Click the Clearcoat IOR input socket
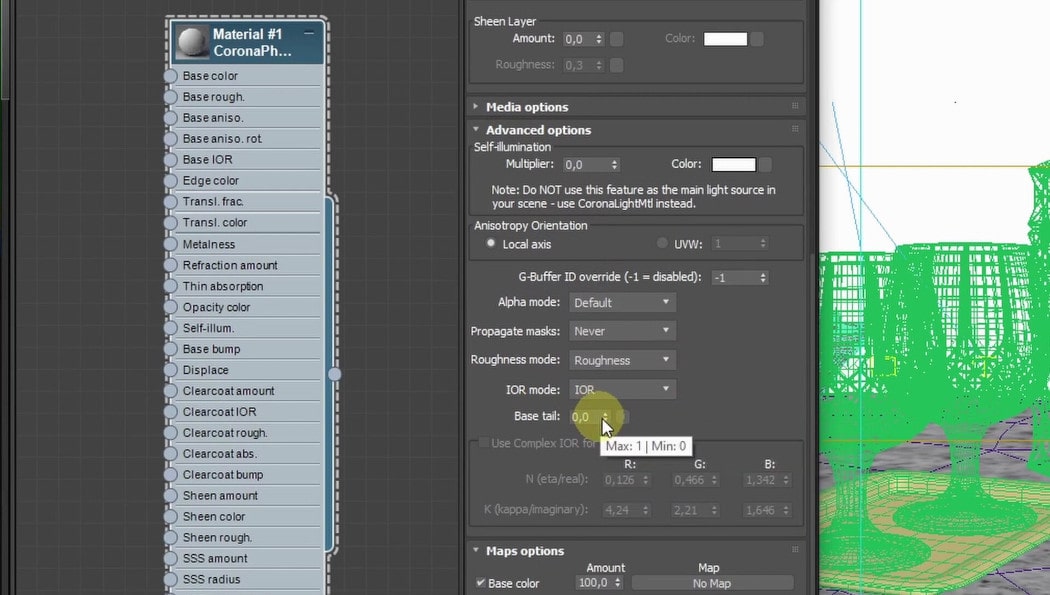 (170, 412)
